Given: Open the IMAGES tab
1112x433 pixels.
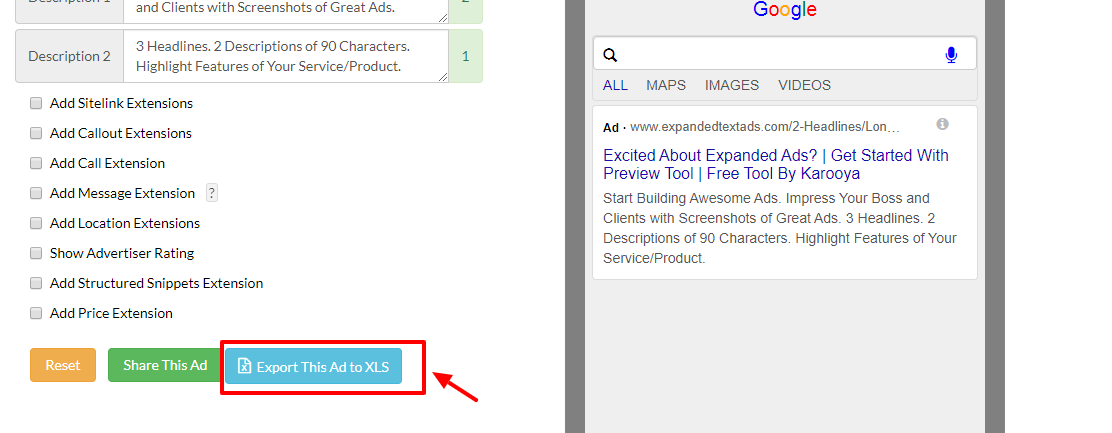Looking at the screenshot, I should (732, 85).
